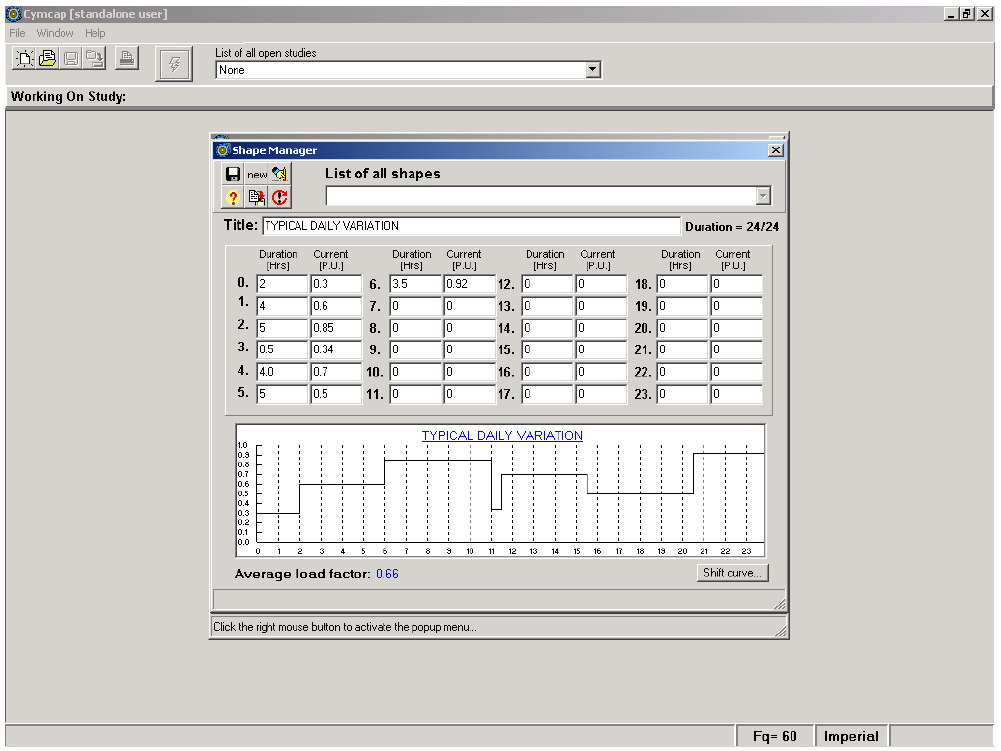Click row 5 Duration field
The image size is (1001, 751).
point(282,394)
